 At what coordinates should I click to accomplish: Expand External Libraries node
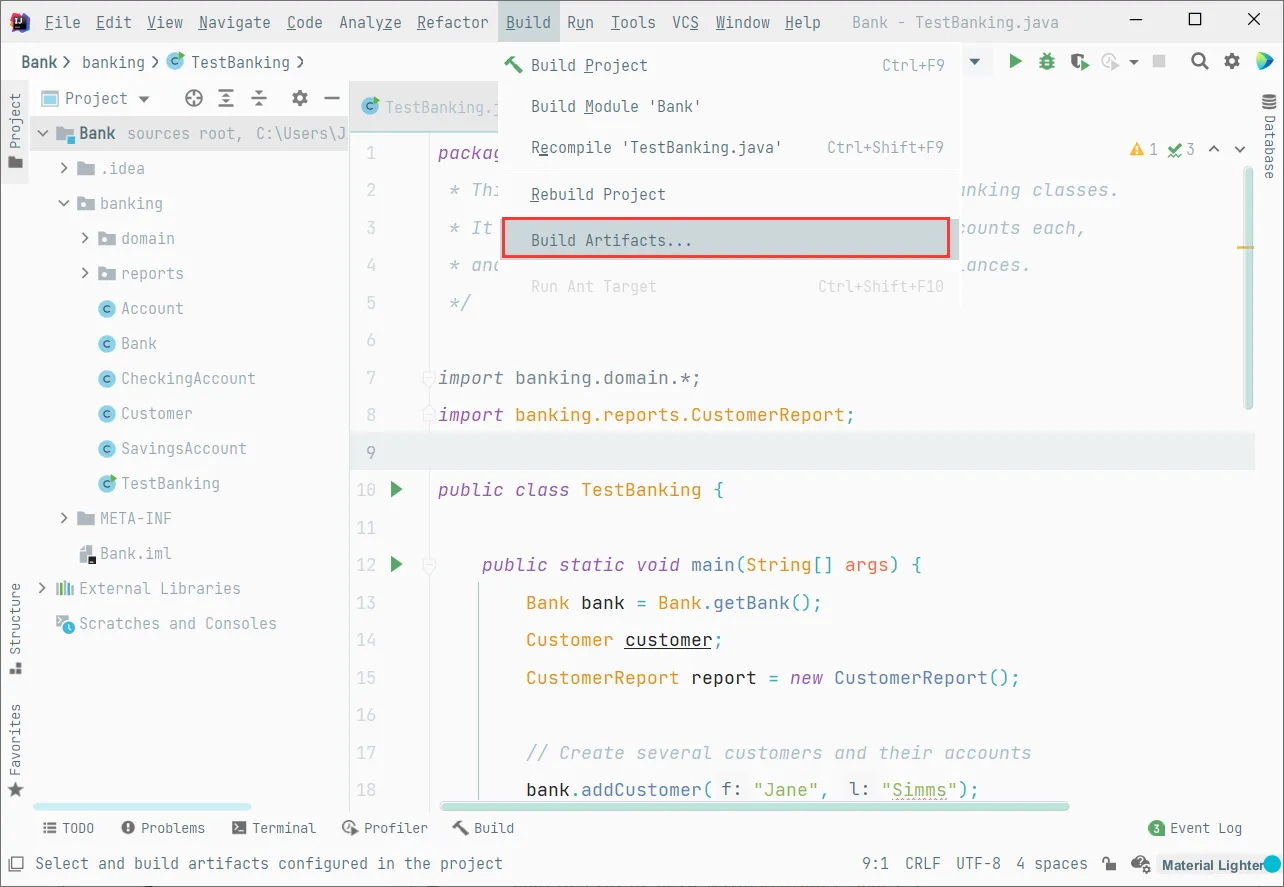43,588
